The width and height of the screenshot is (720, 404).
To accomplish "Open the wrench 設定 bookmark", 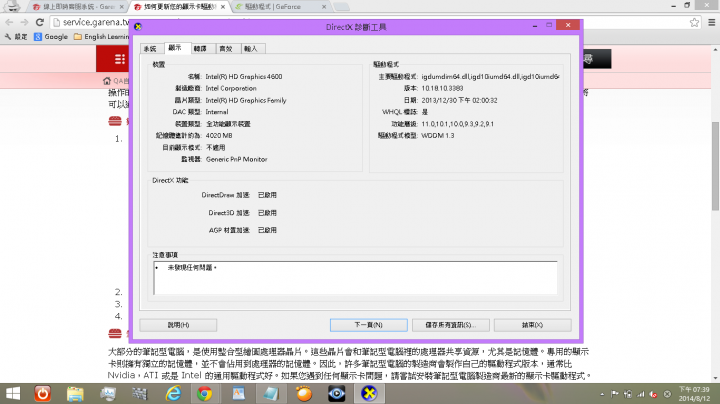I will point(16,36).
